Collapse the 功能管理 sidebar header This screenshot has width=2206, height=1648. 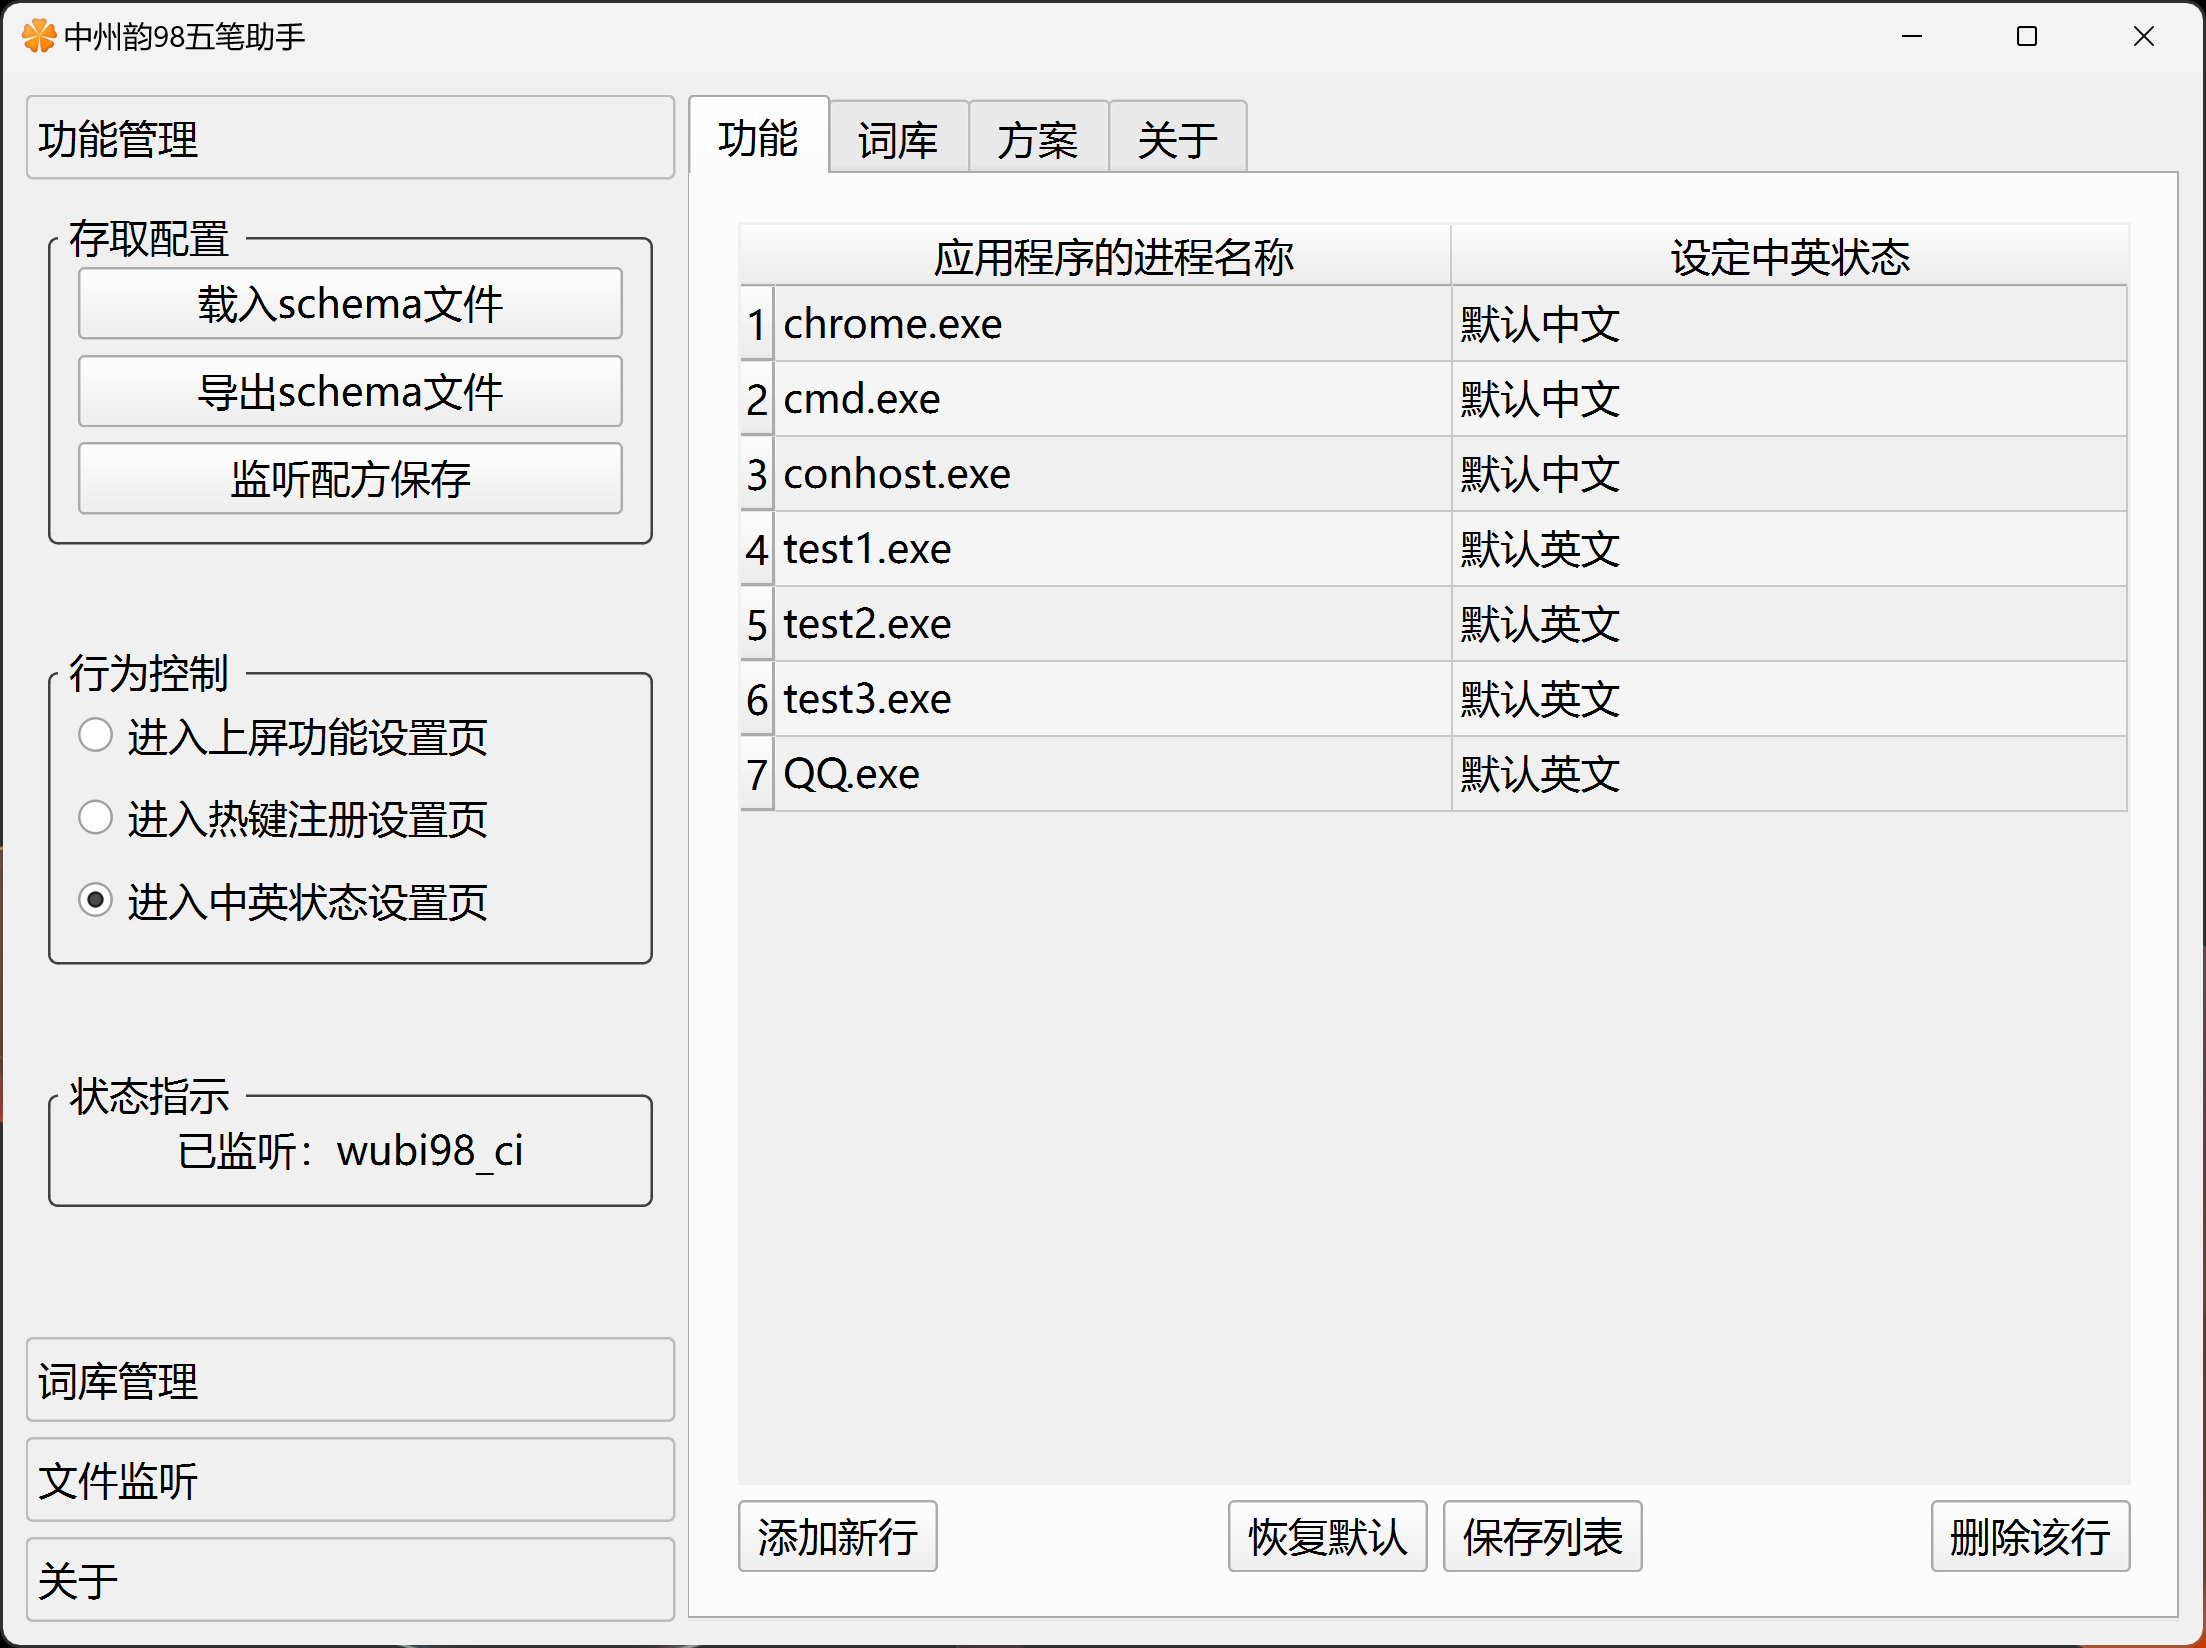click(350, 138)
